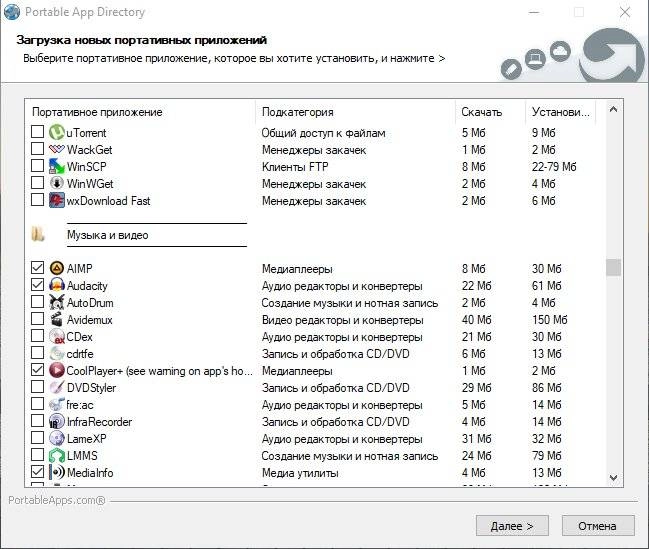Image resolution: width=649 pixels, height=549 pixels.
Task: Sort by Установи... column header
Action: pyautogui.click(x=560, y=112)
